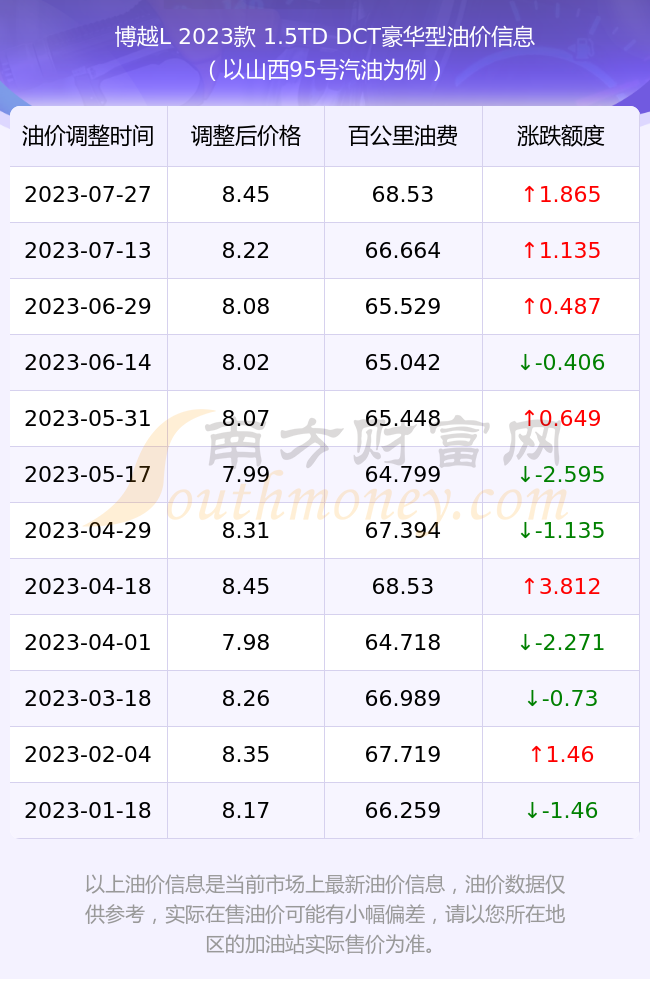Click the red ↑3.812 increase value
This screenshot has width=650, height=1000.
point(561,586)
